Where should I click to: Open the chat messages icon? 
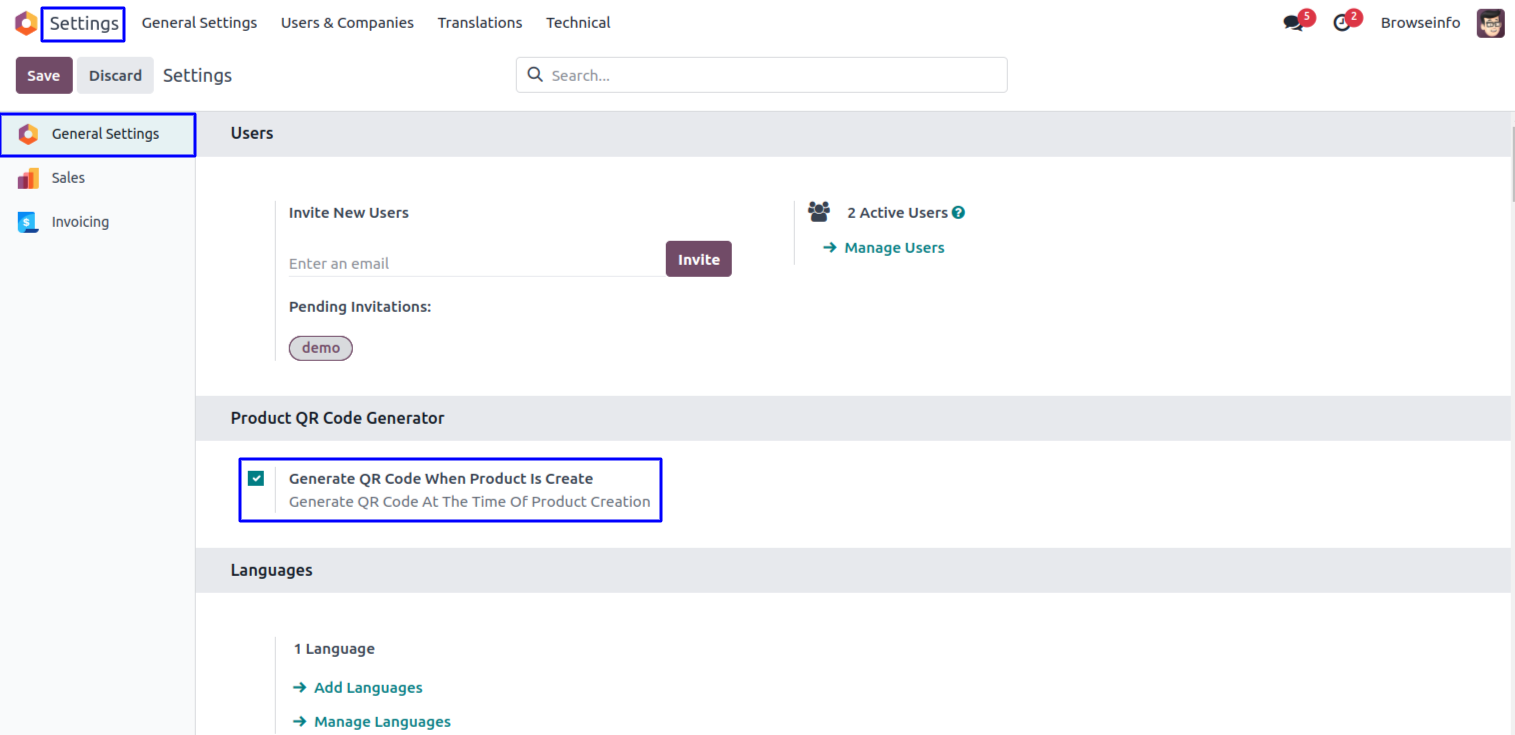point(1294,23)
